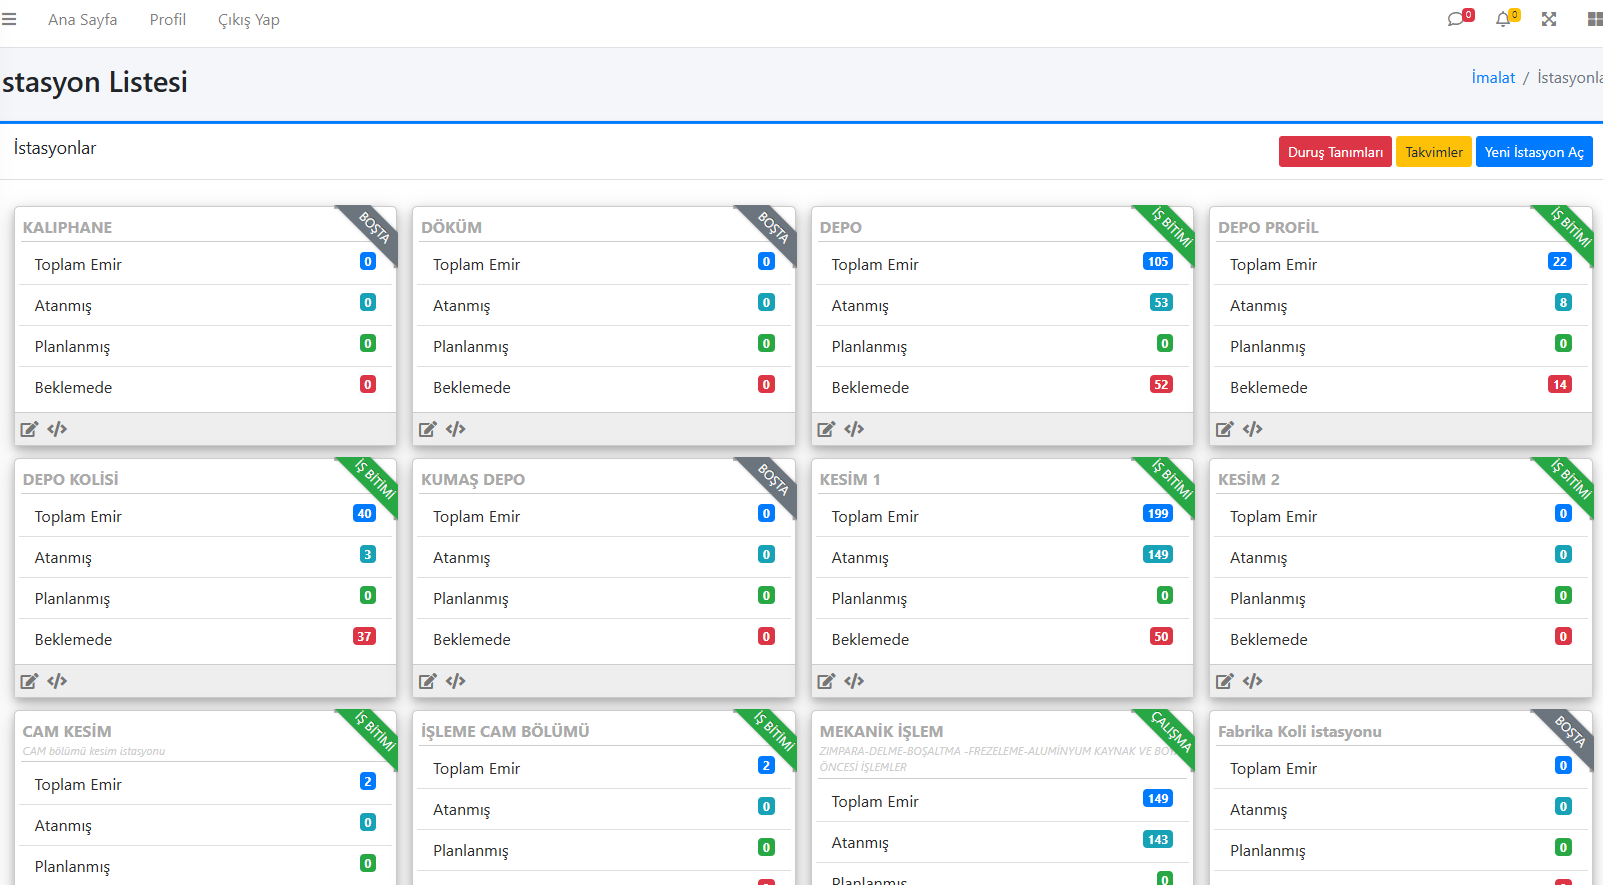Screen dimensions: 1603x885
Task: Click edit icon on DEPO KOLİSİ card
Action: click(29, 681)
